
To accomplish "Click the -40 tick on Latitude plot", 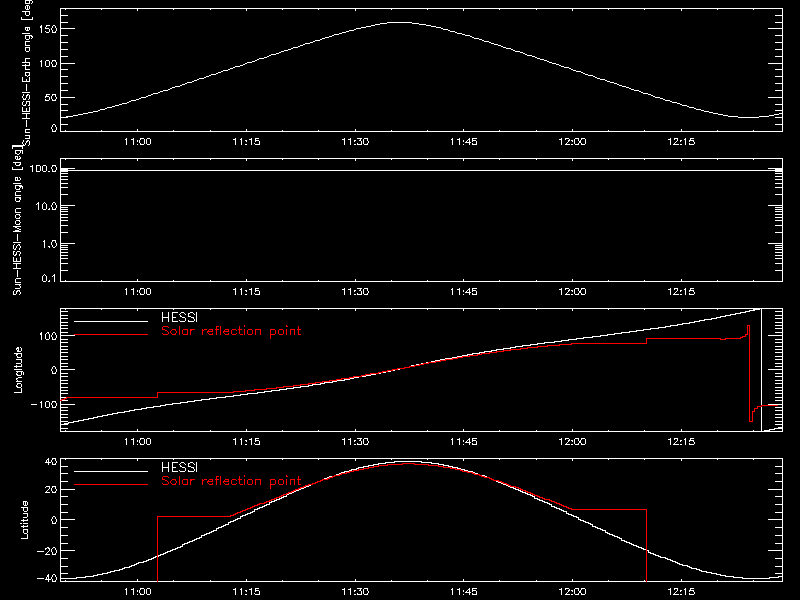I will [x=47, y=578].
